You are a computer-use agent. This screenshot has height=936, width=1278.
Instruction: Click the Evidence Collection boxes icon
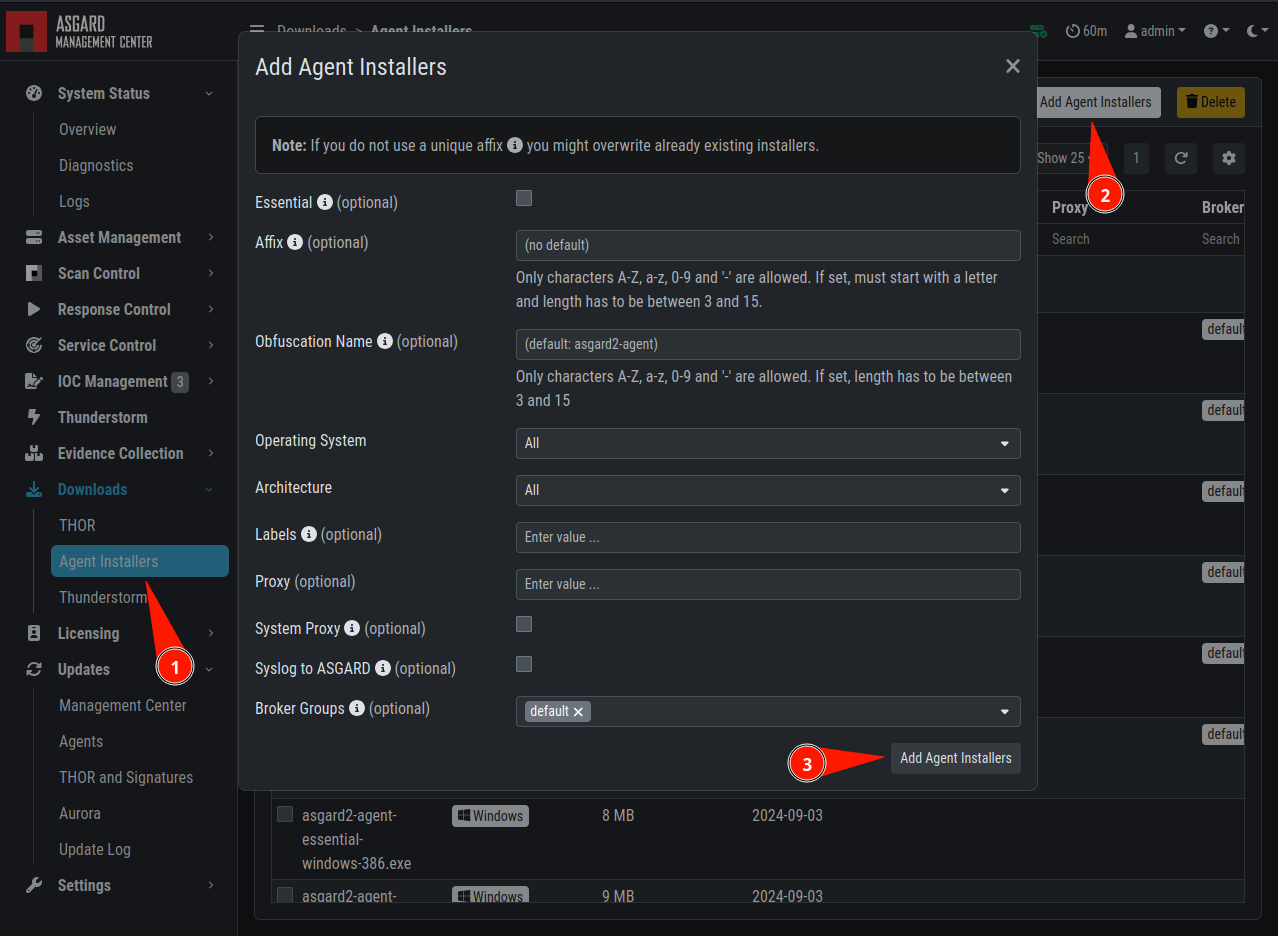tap(34, 453)
